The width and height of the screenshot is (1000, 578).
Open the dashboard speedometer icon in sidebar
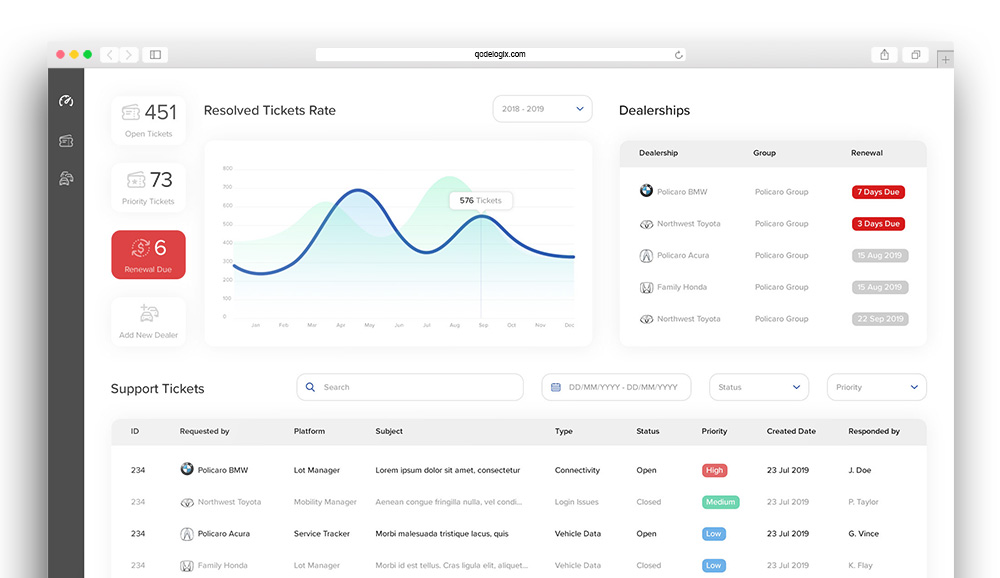(x=66, y=101)
